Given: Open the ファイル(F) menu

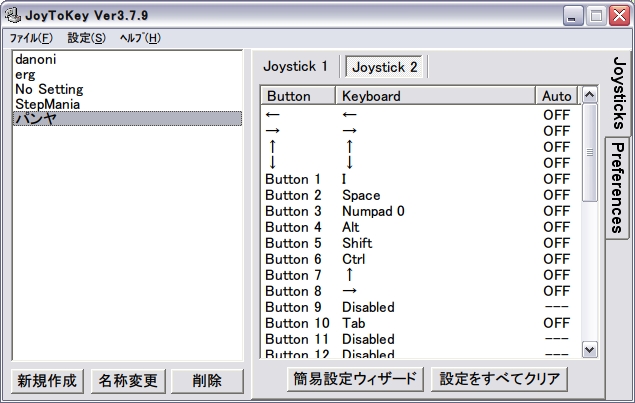Looking at the screenshot, I should tap(31, 38).
